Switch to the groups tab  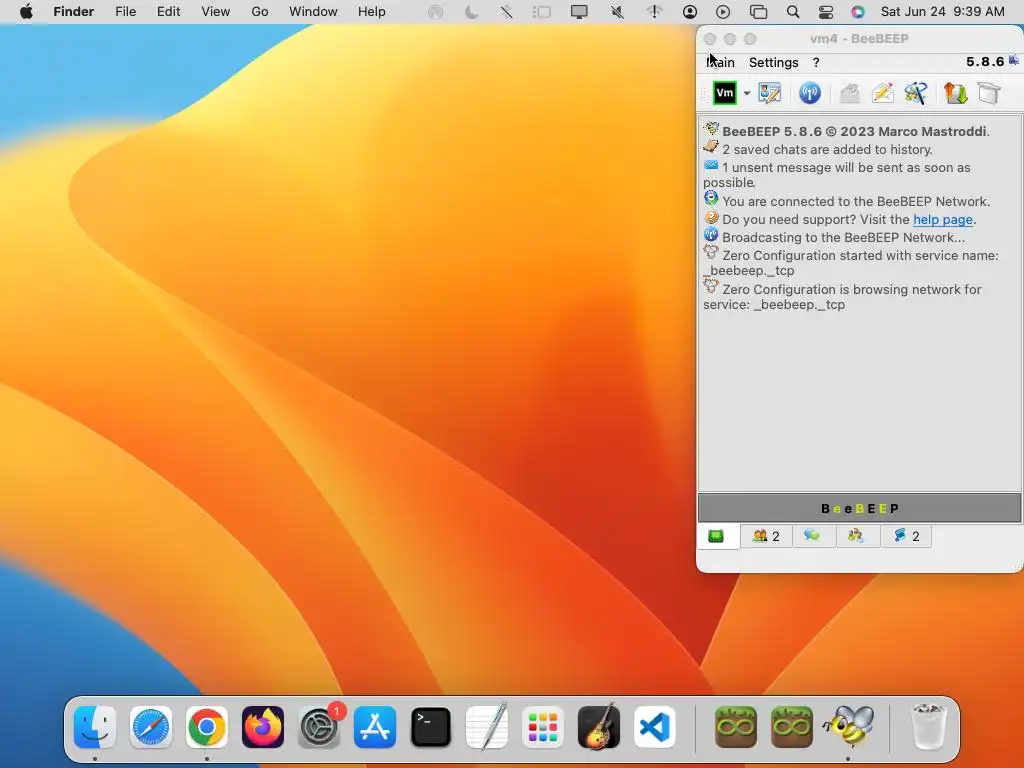[856, 536]
